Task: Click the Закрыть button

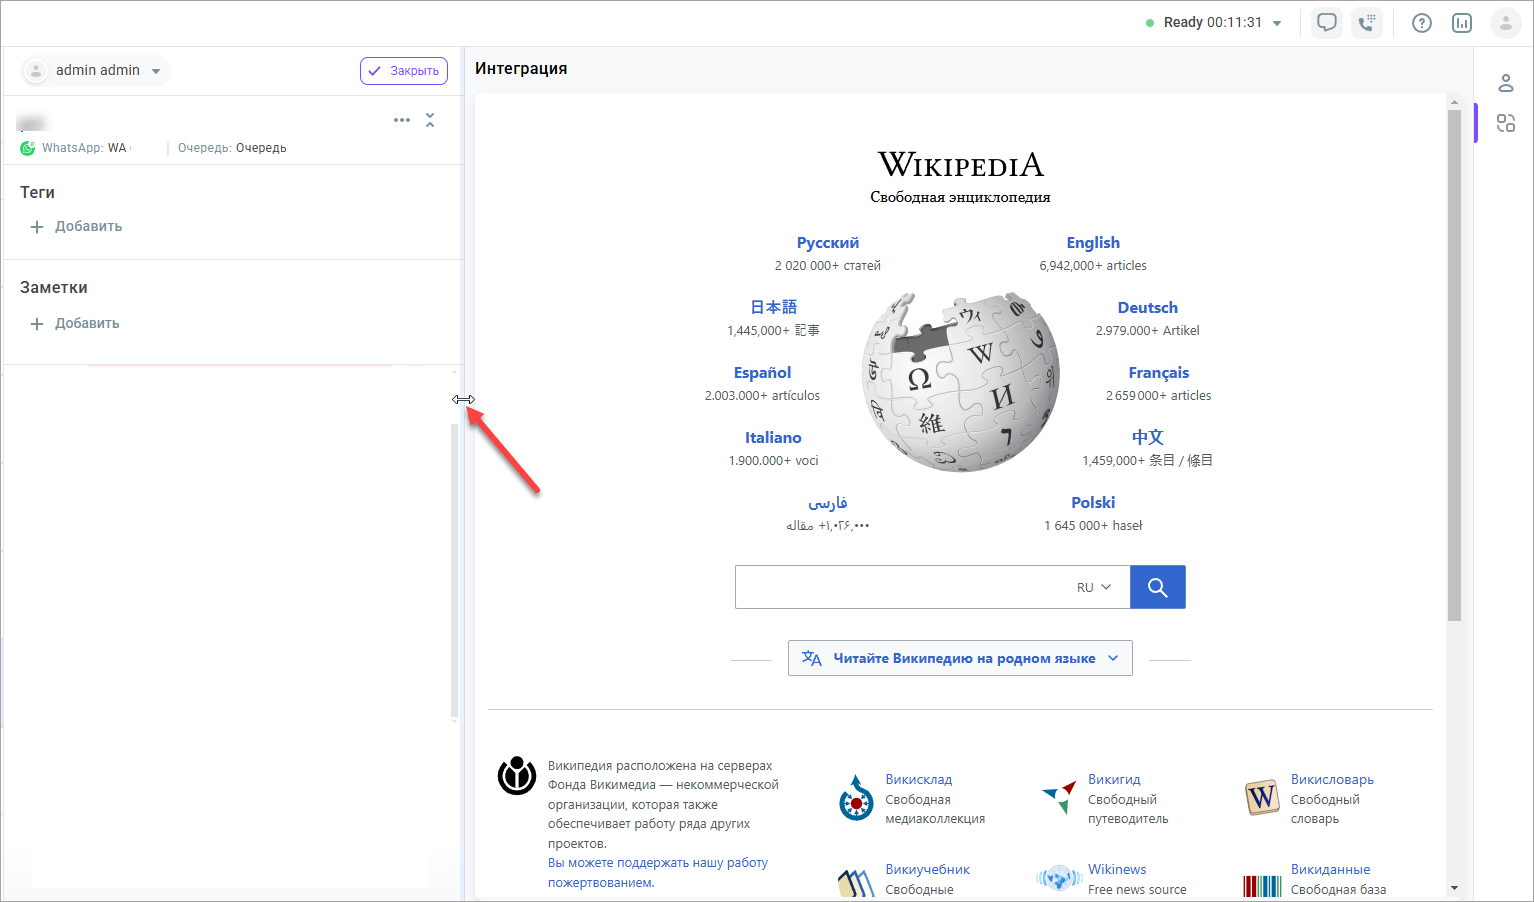Action: click(404, 71)
